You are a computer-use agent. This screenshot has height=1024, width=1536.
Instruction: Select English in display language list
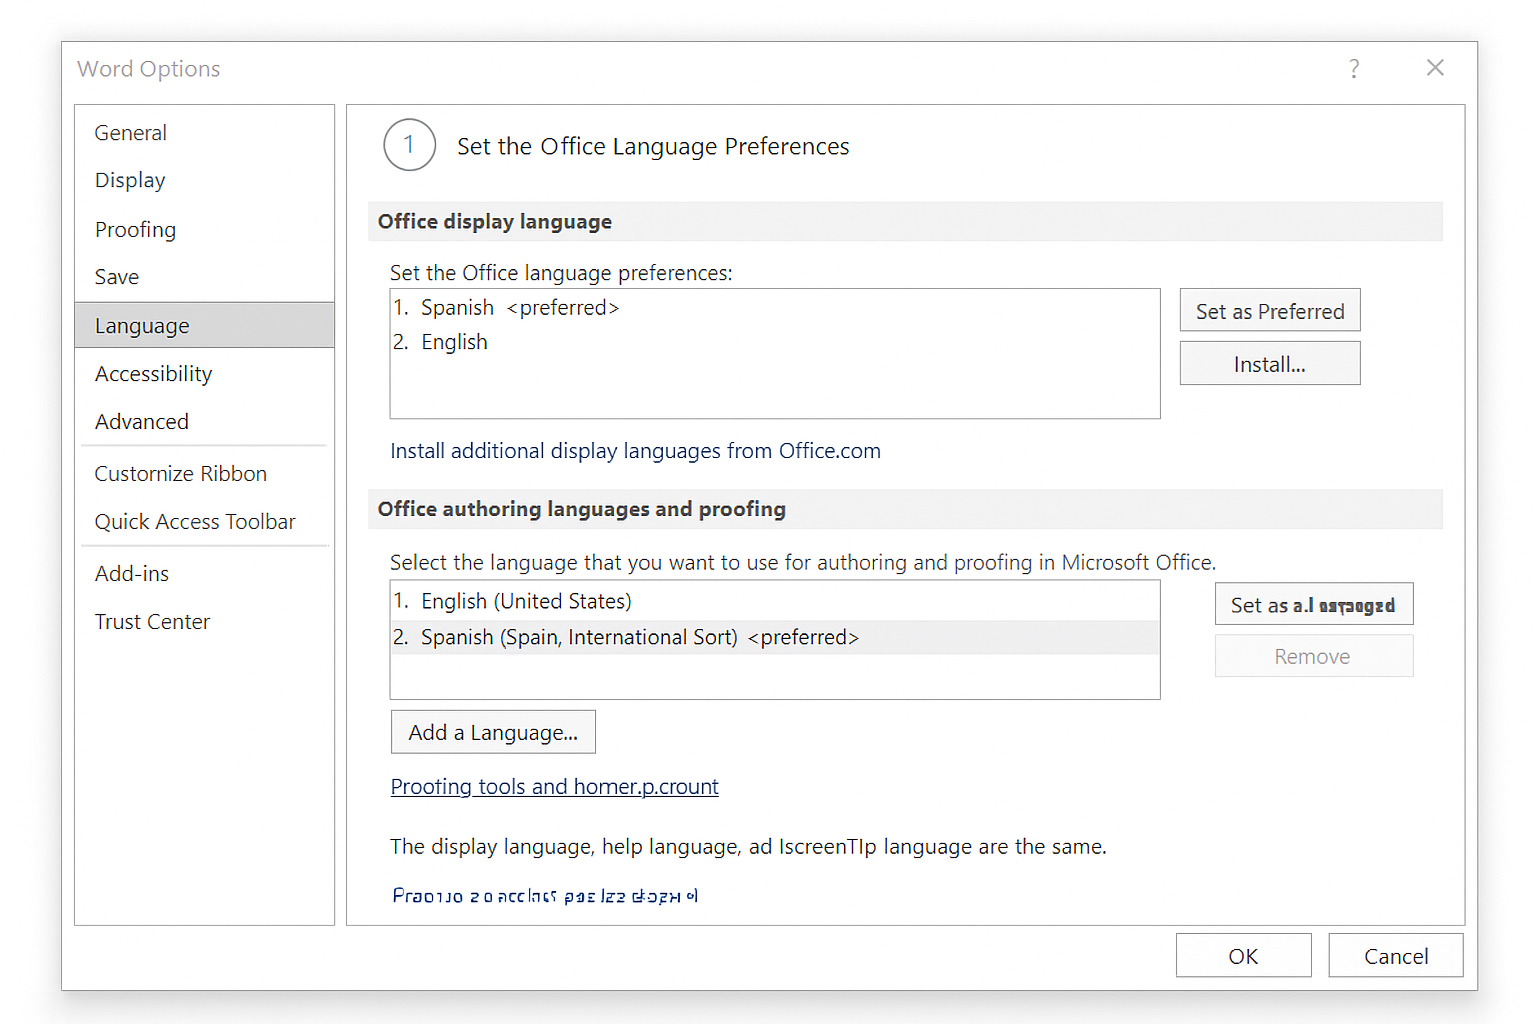coord(455,342)
